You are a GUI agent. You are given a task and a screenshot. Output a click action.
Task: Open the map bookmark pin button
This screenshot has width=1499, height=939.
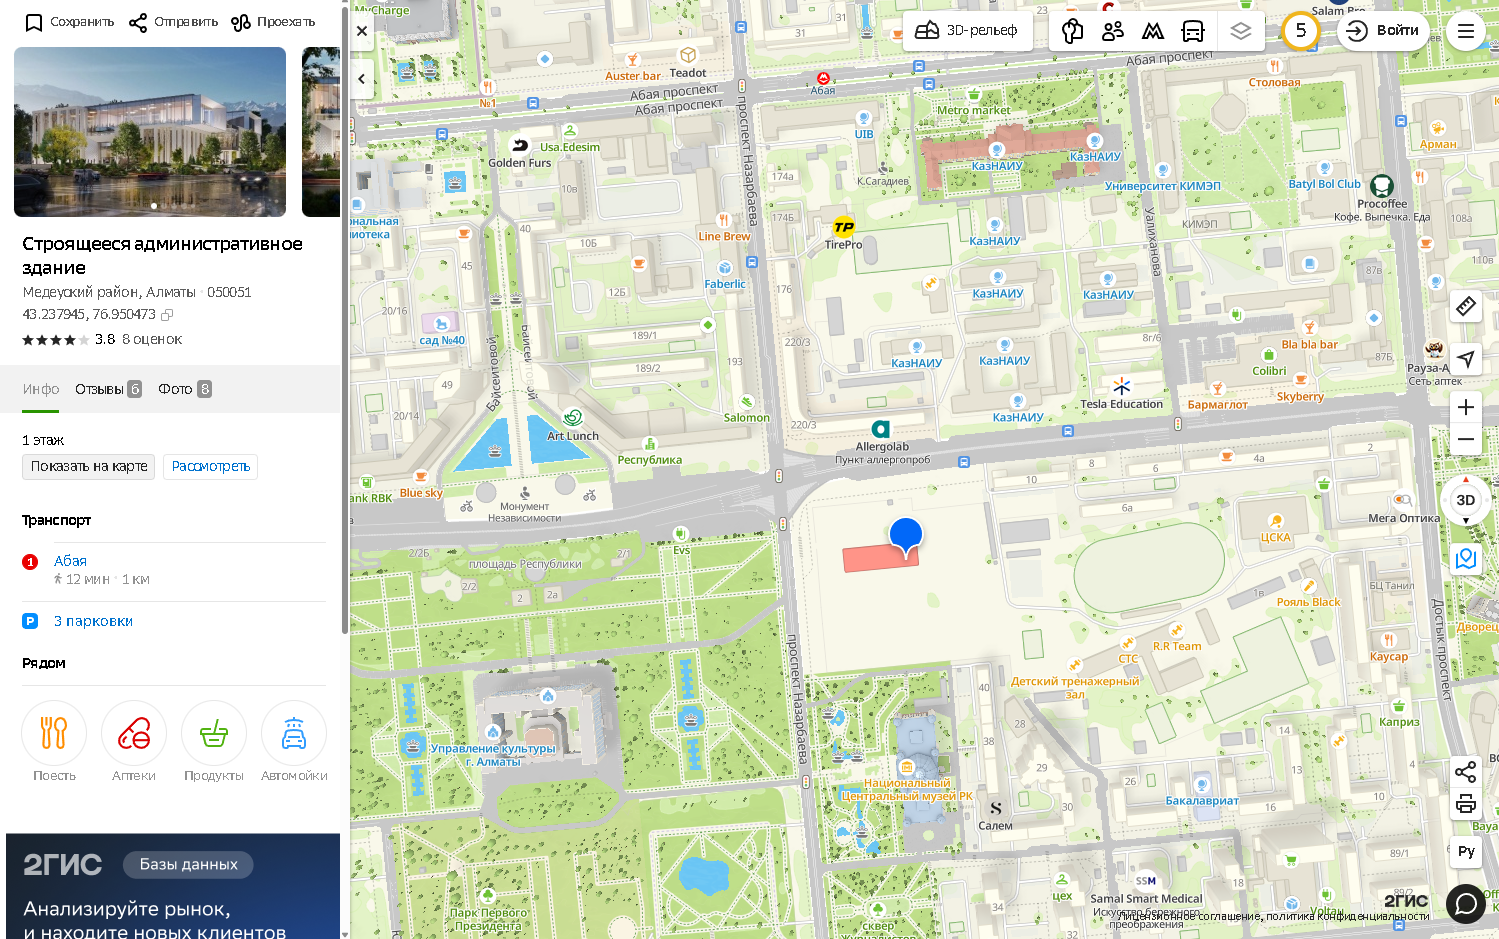(x=1466, y=558)
